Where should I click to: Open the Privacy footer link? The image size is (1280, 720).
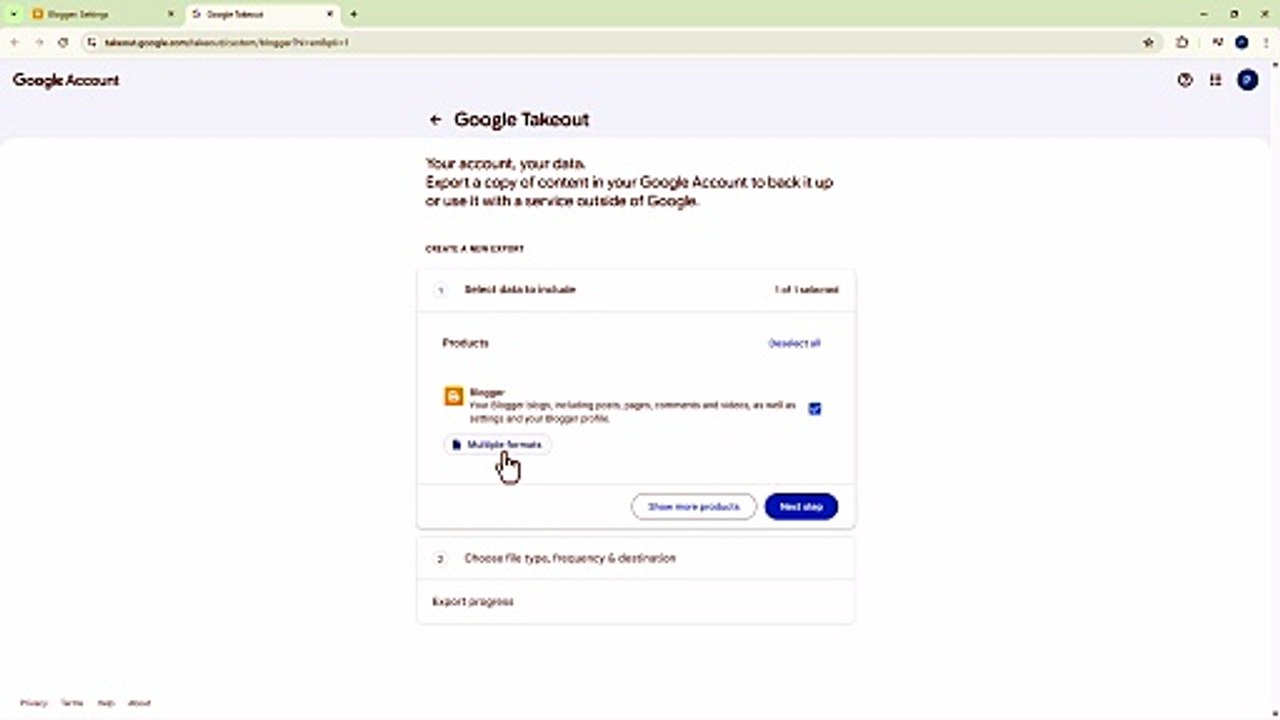click(34, 703)
